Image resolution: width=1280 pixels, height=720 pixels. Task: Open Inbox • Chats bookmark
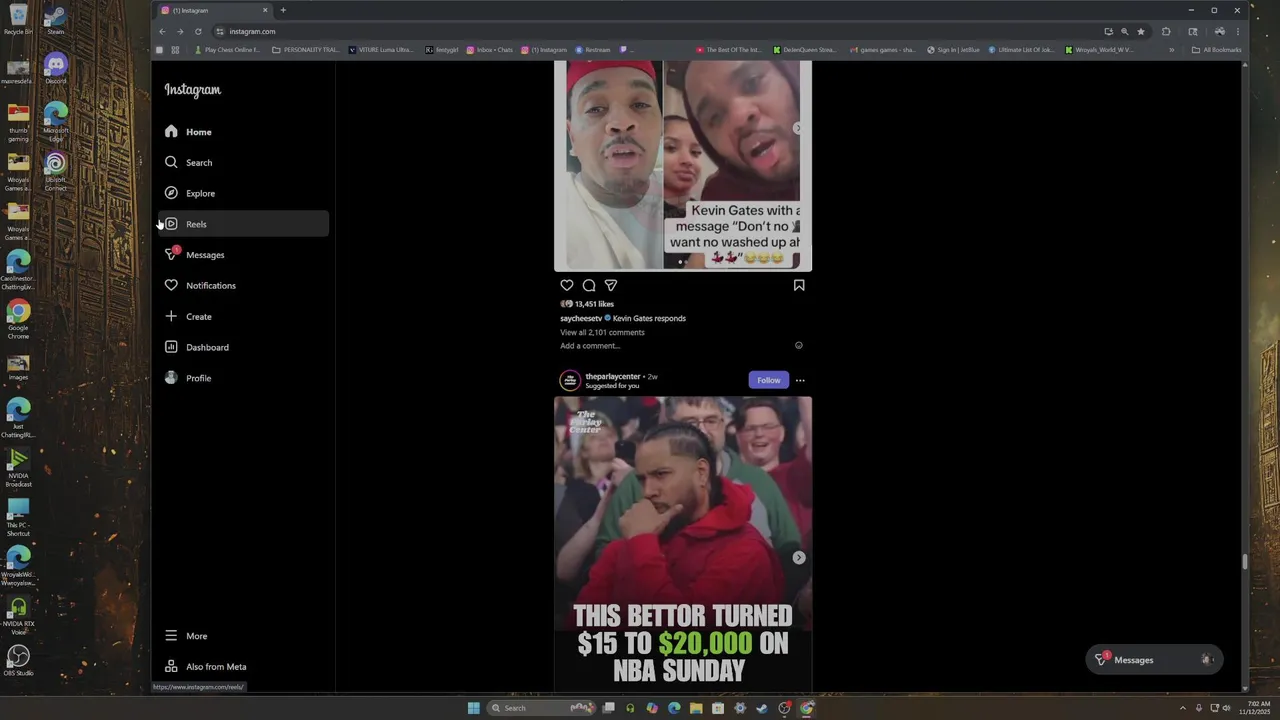click(x=490, y=50)
